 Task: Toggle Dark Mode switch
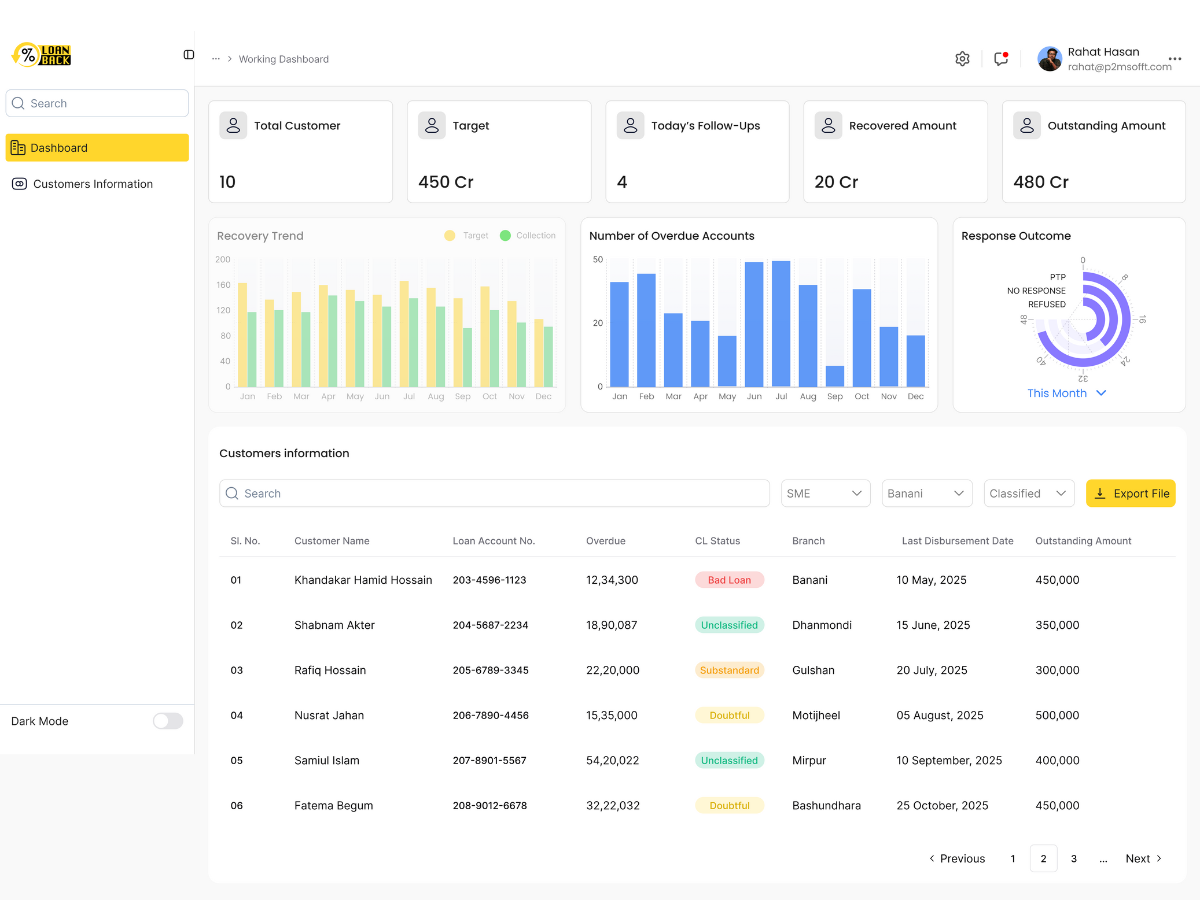point(168,721)
